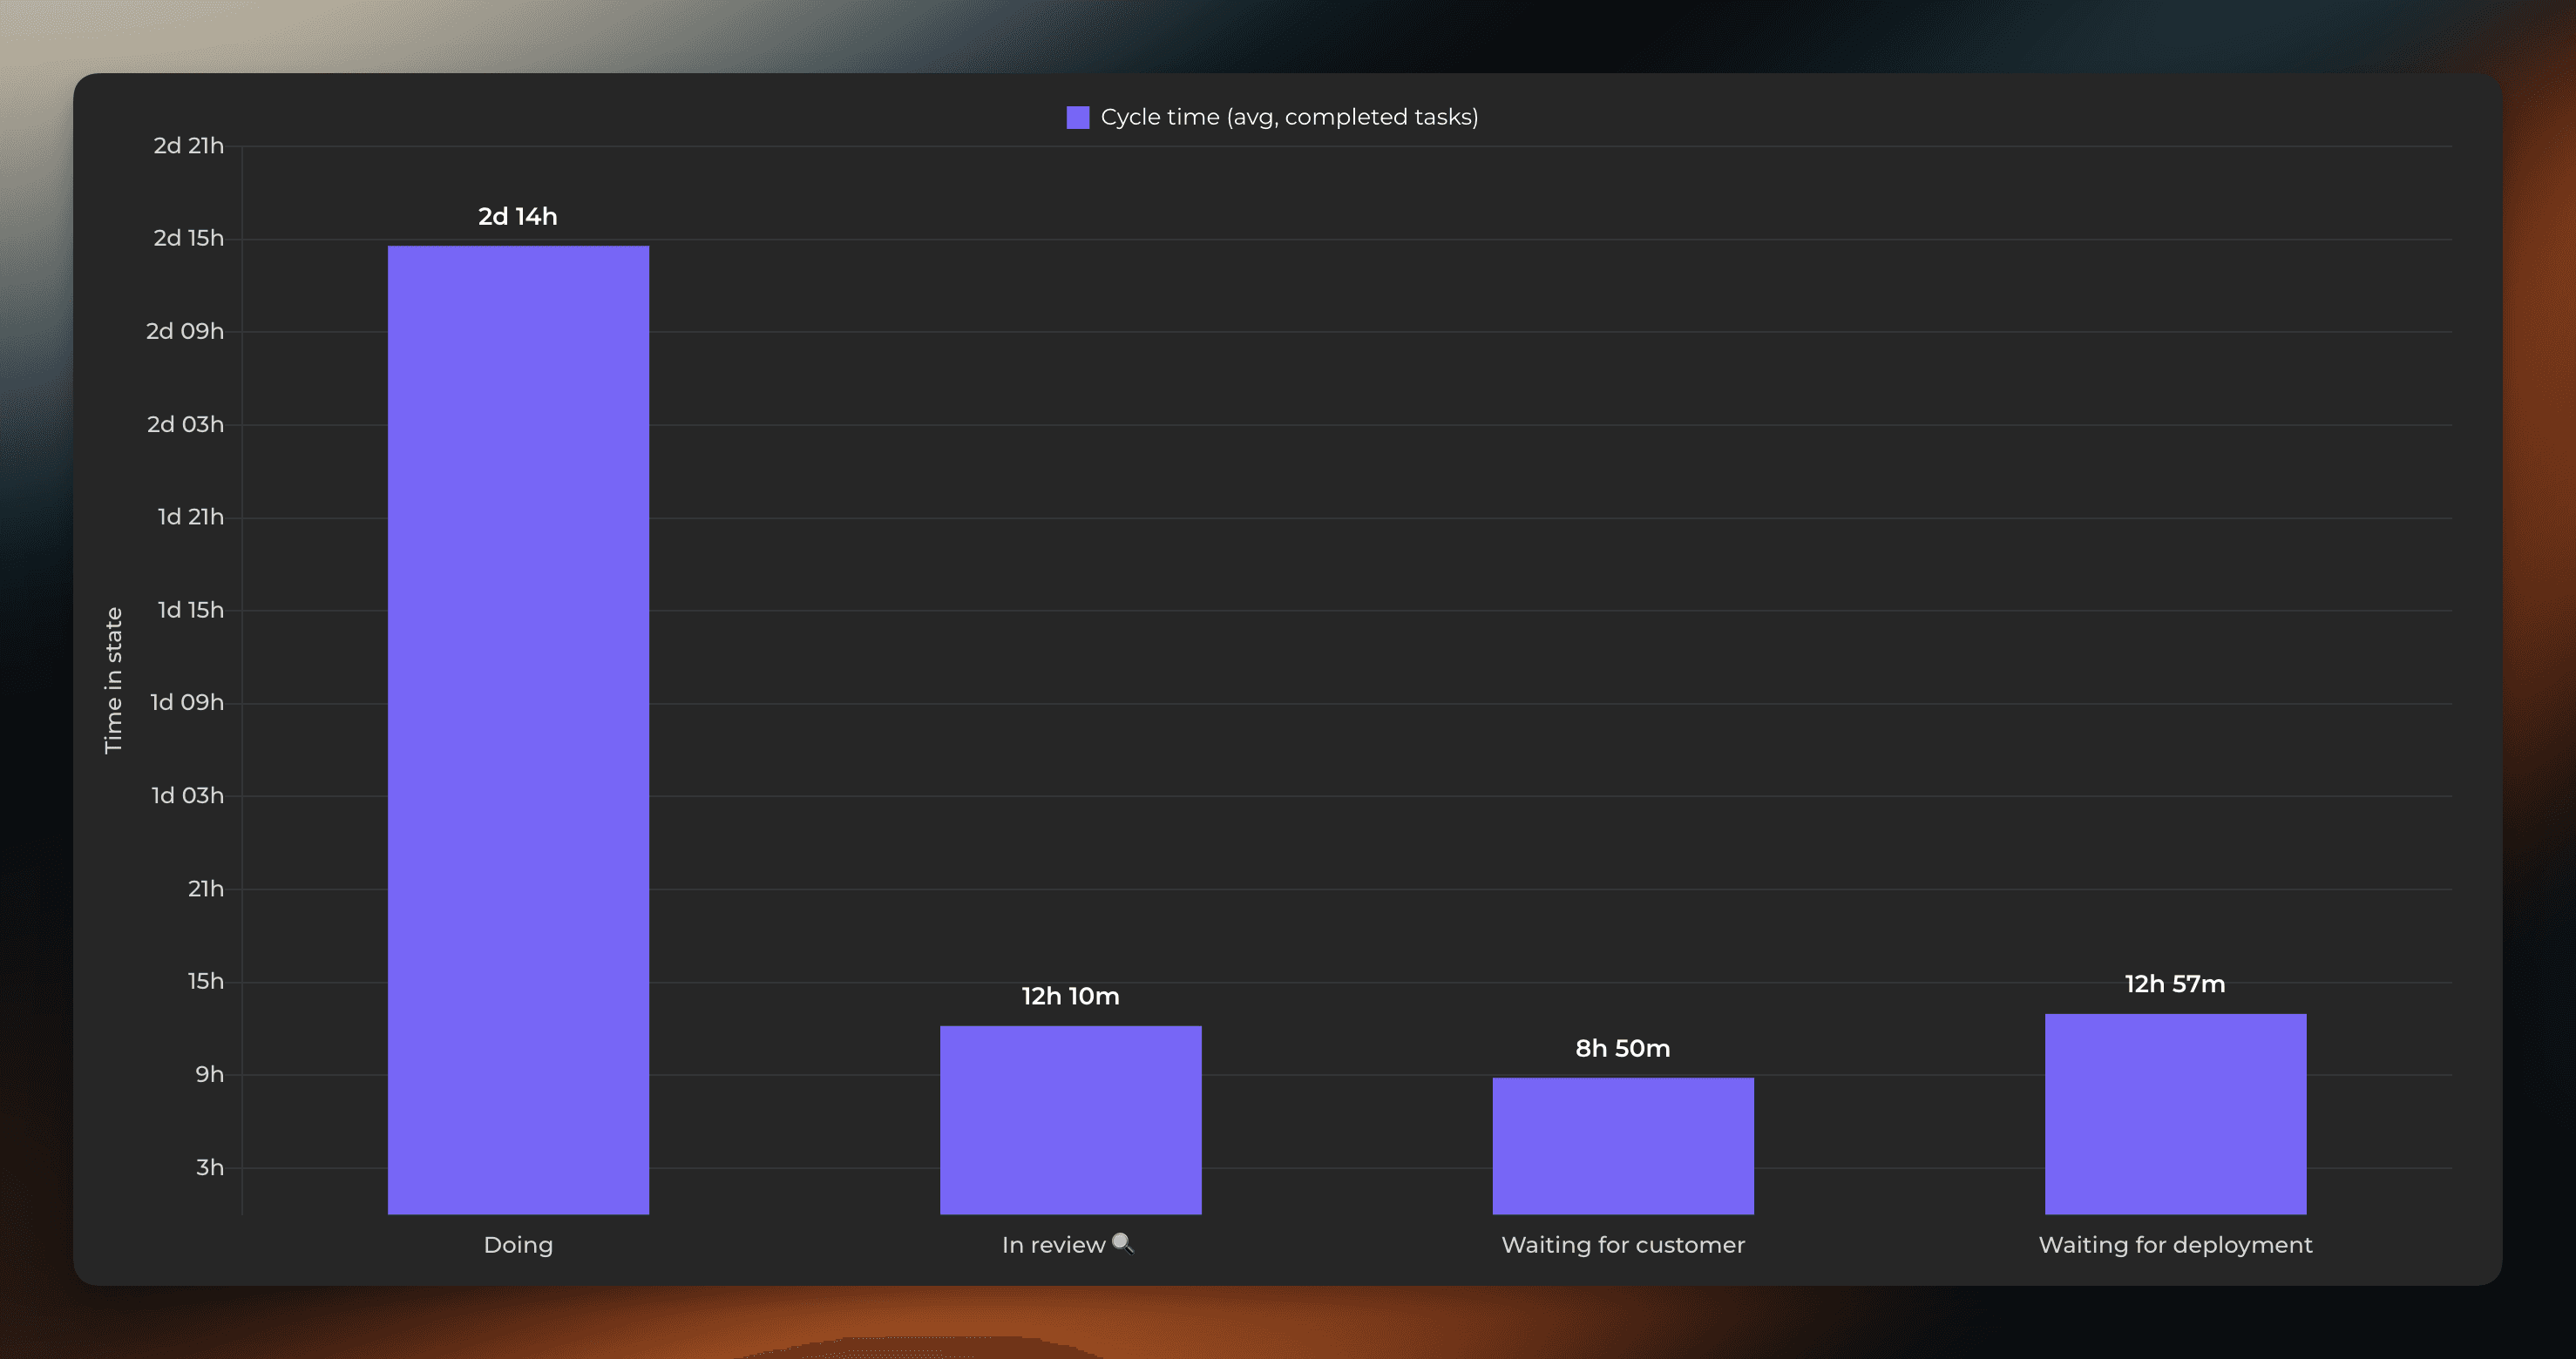Click the magnifying glass icon beside In review
Viewport: 2576px width, 1359px height.
1123,1243
